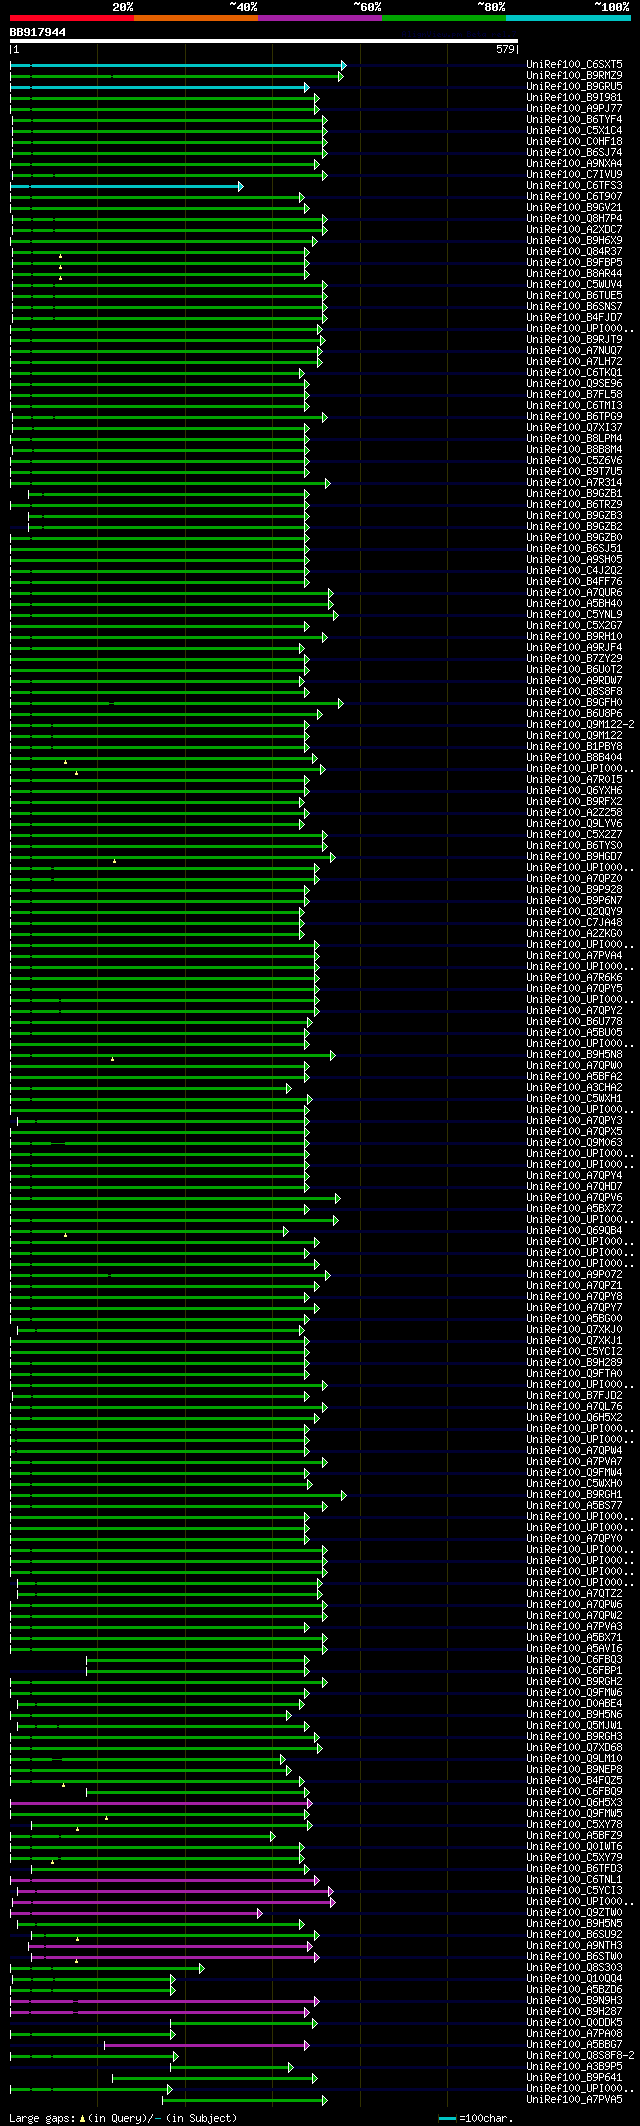Screen dimensions: 640x2126
Task: Select the label UniRef100_Q0DDK5
Action: pos(574,2022)
